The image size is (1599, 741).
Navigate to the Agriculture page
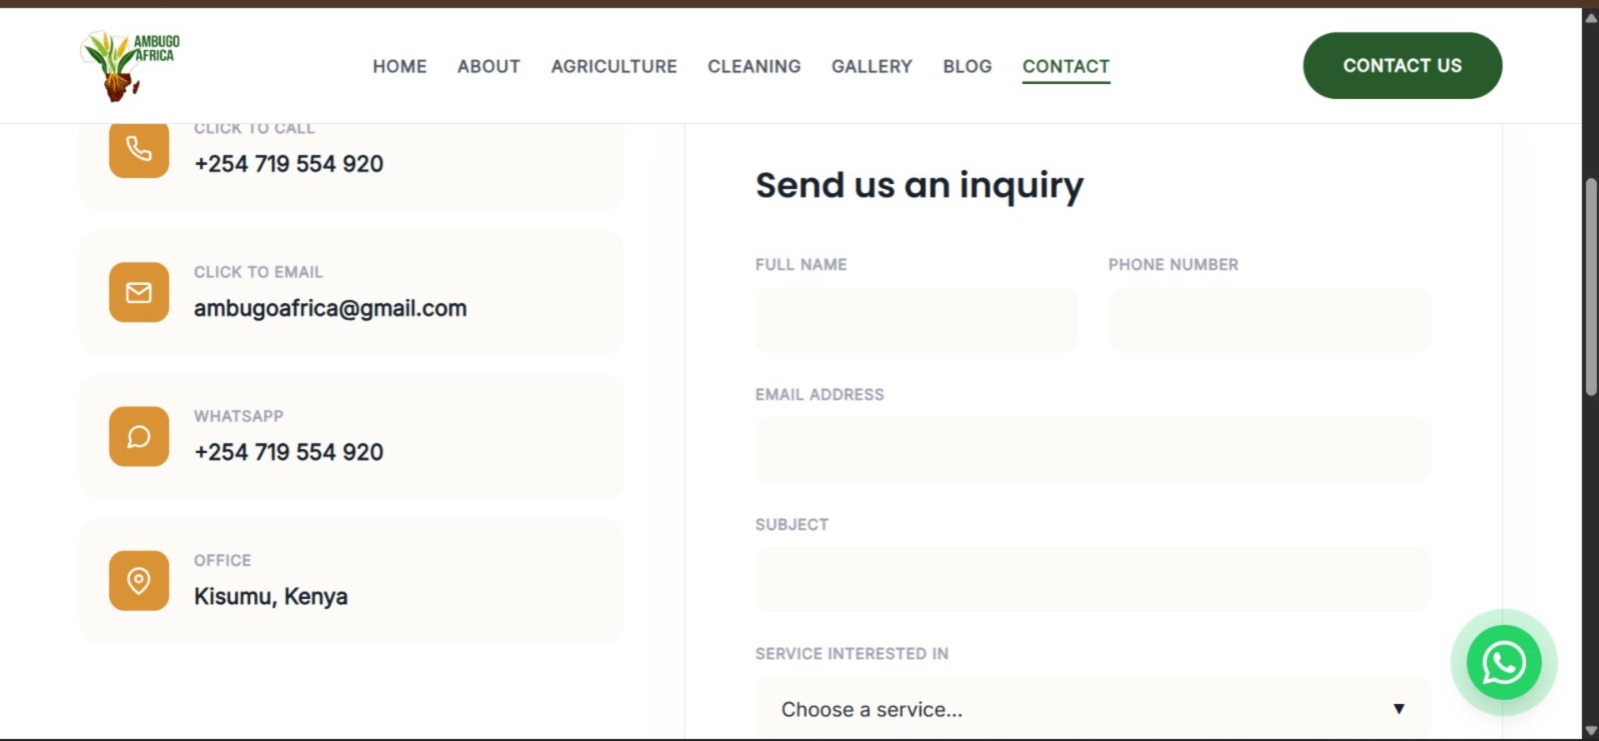[614, 66]
